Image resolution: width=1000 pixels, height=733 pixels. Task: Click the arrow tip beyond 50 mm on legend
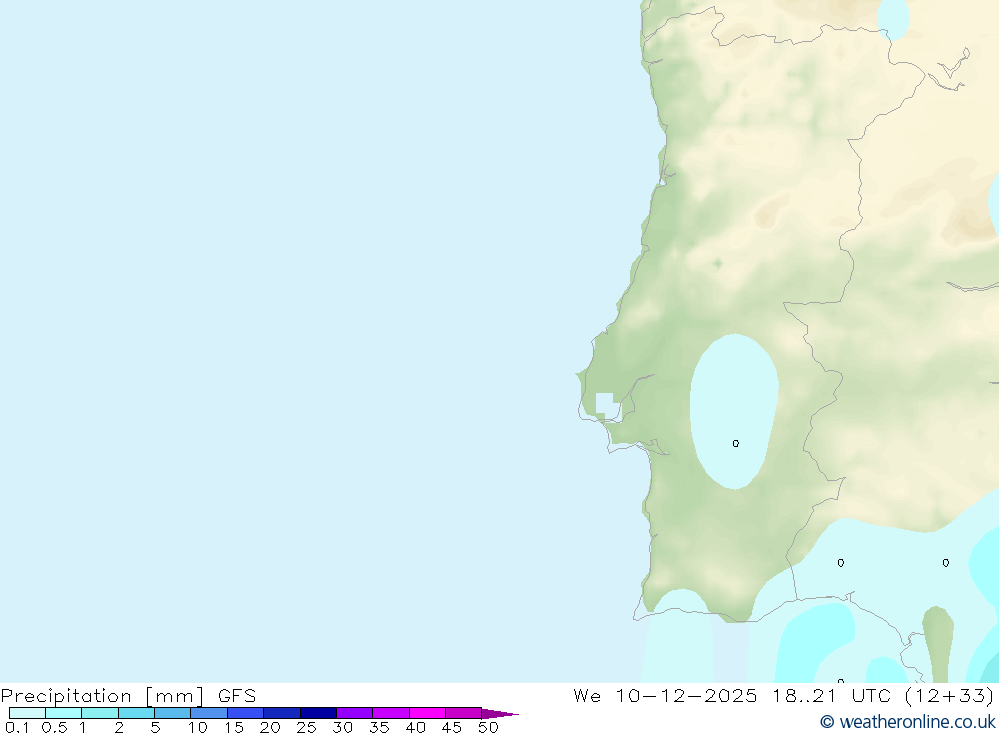[500, 713]
